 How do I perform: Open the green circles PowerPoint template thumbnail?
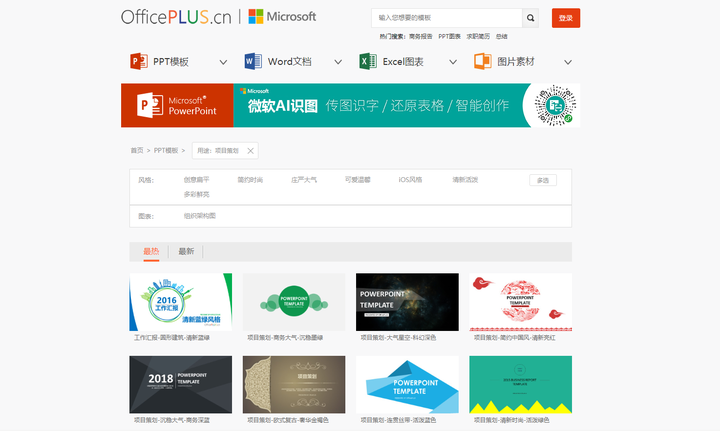[x=294, y=302]
